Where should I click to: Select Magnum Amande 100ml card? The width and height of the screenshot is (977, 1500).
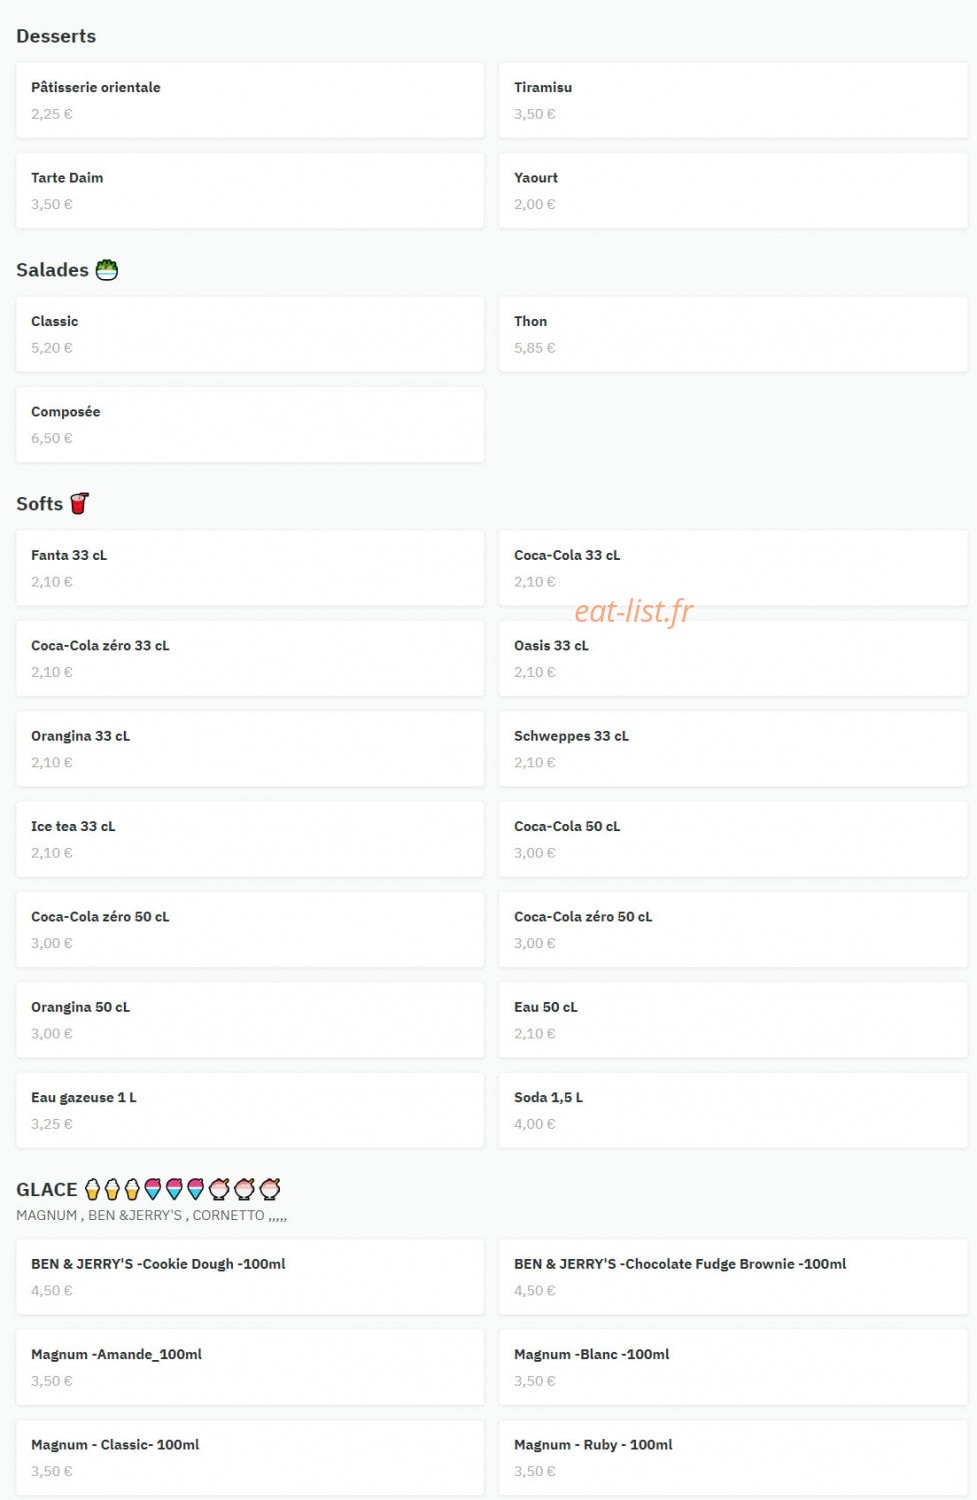tap(250, 1367)
